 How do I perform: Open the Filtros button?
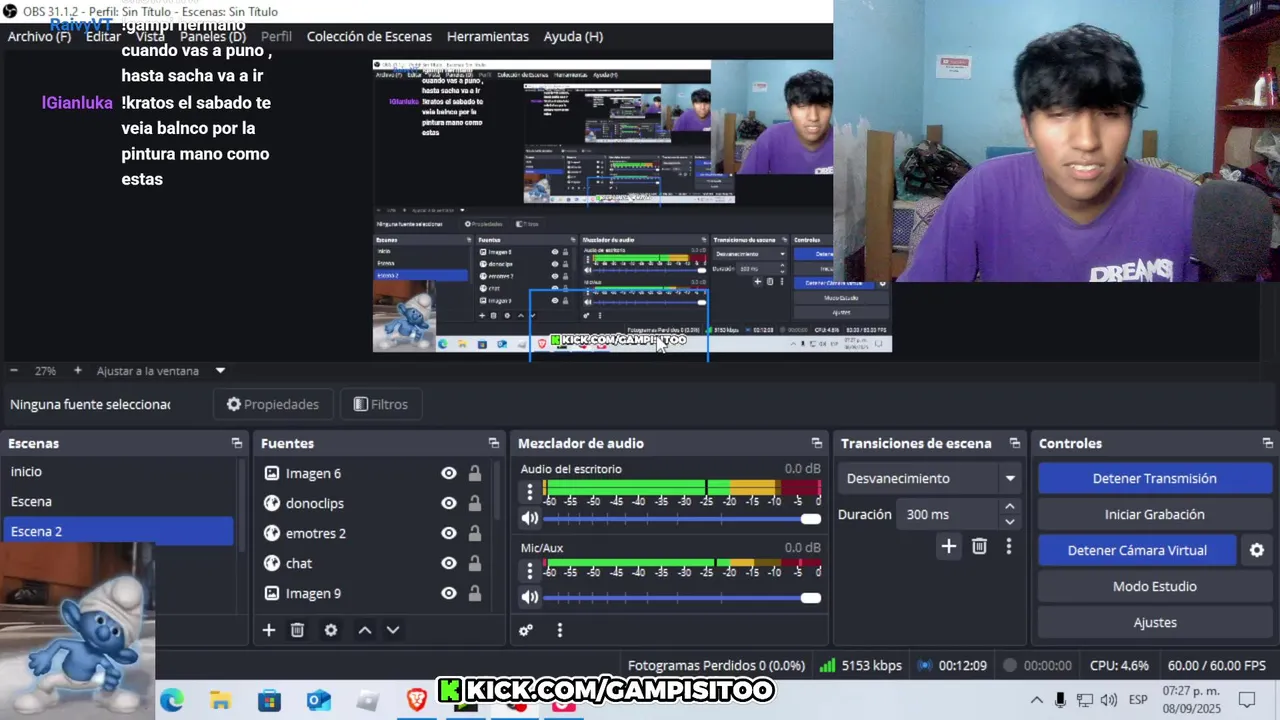click(381, 404)
